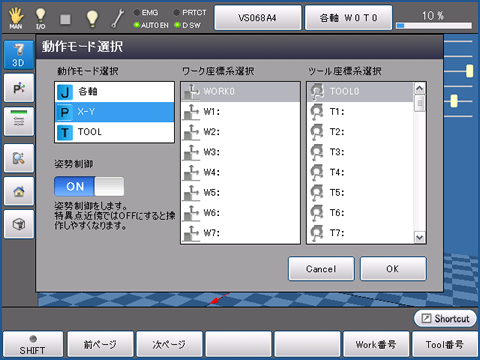The height and width of the screenshot is (360, 480).
Task: Click the home sidebar icon
Action: point(19,191)
